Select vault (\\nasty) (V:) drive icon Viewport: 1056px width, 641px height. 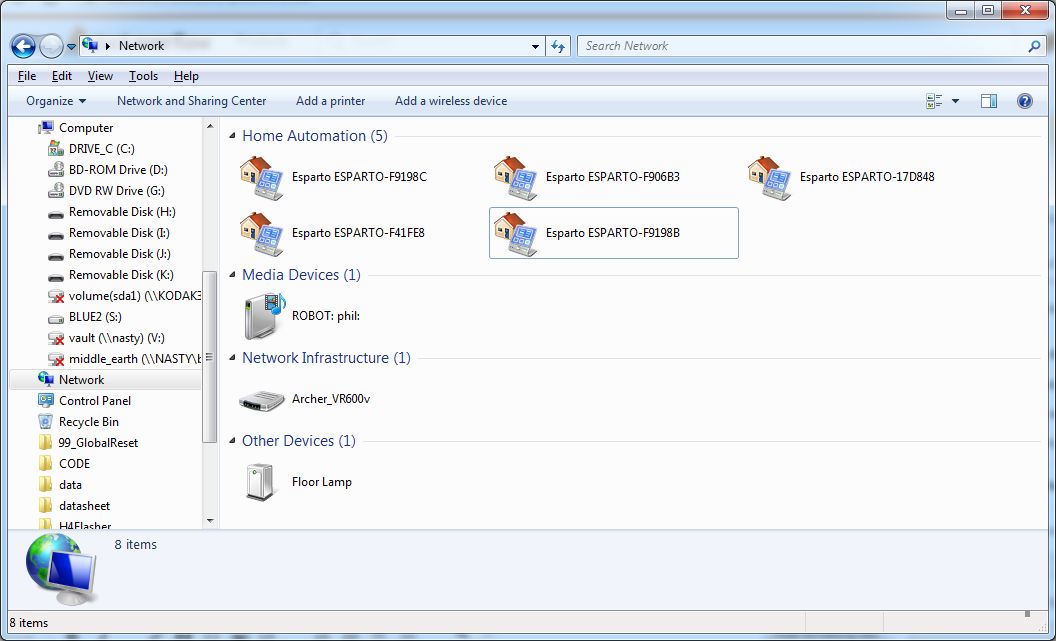pos(57,338)
